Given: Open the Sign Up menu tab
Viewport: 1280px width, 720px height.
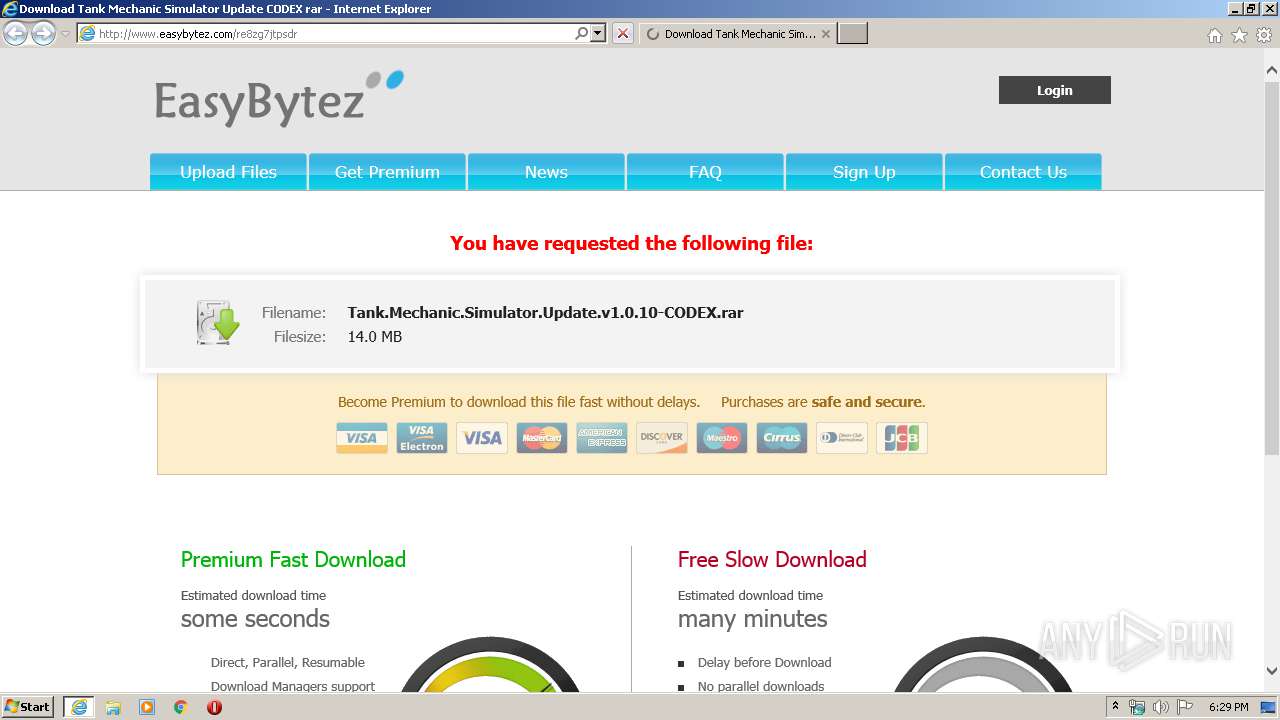Looking at the screenshot, I should pyautogui.click(x=864, y=172).
